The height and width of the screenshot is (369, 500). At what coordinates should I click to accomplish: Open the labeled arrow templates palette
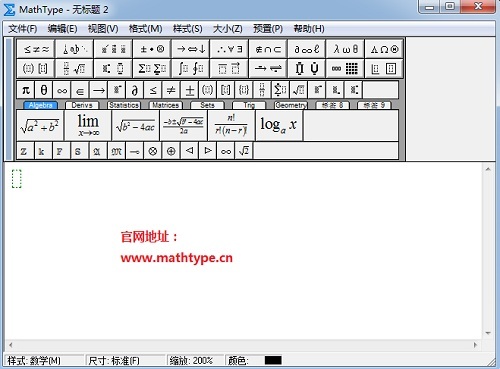[268, 69]
